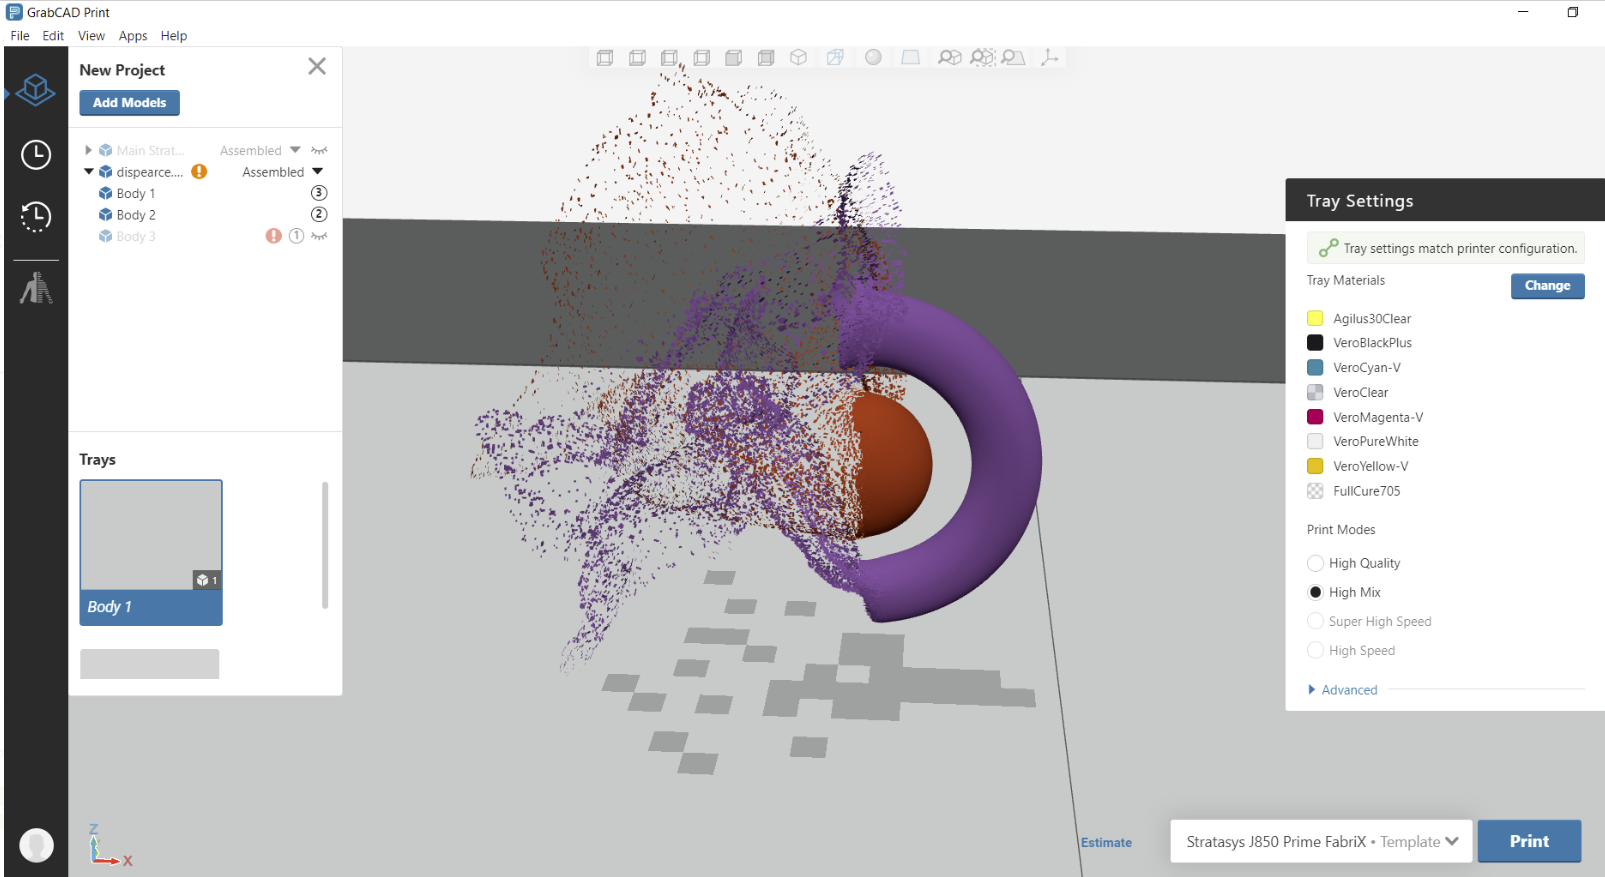Select the fourth view cube in toolbar
Viewport: 1605px width, 877px height.
pyautogui.click(x=702, y=58)
